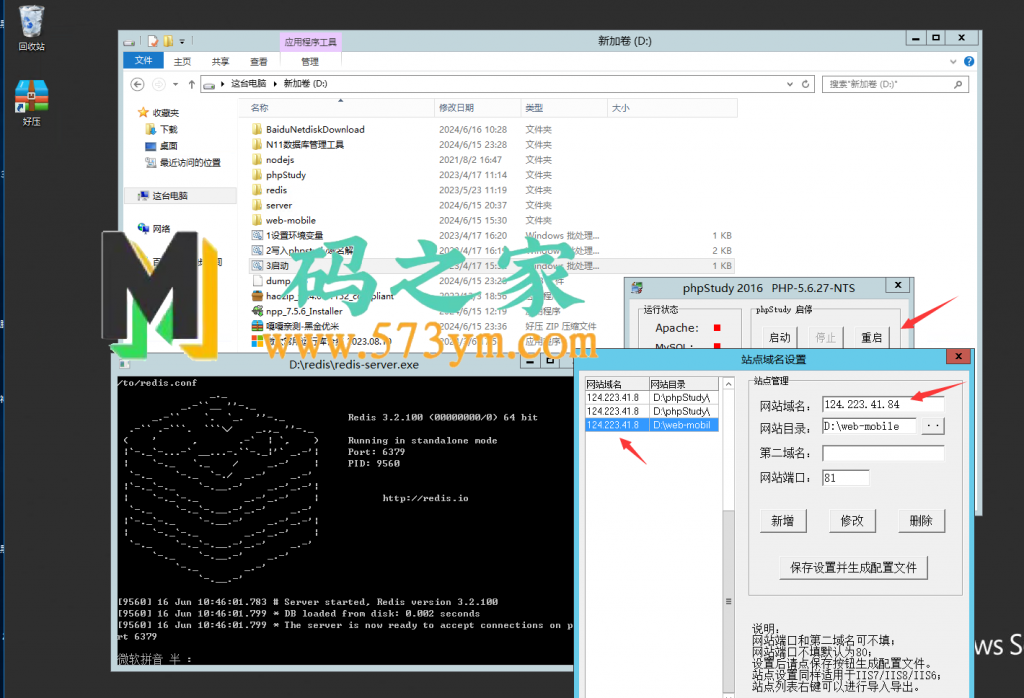Open recent locations dropdown arrow

(175, 84)
